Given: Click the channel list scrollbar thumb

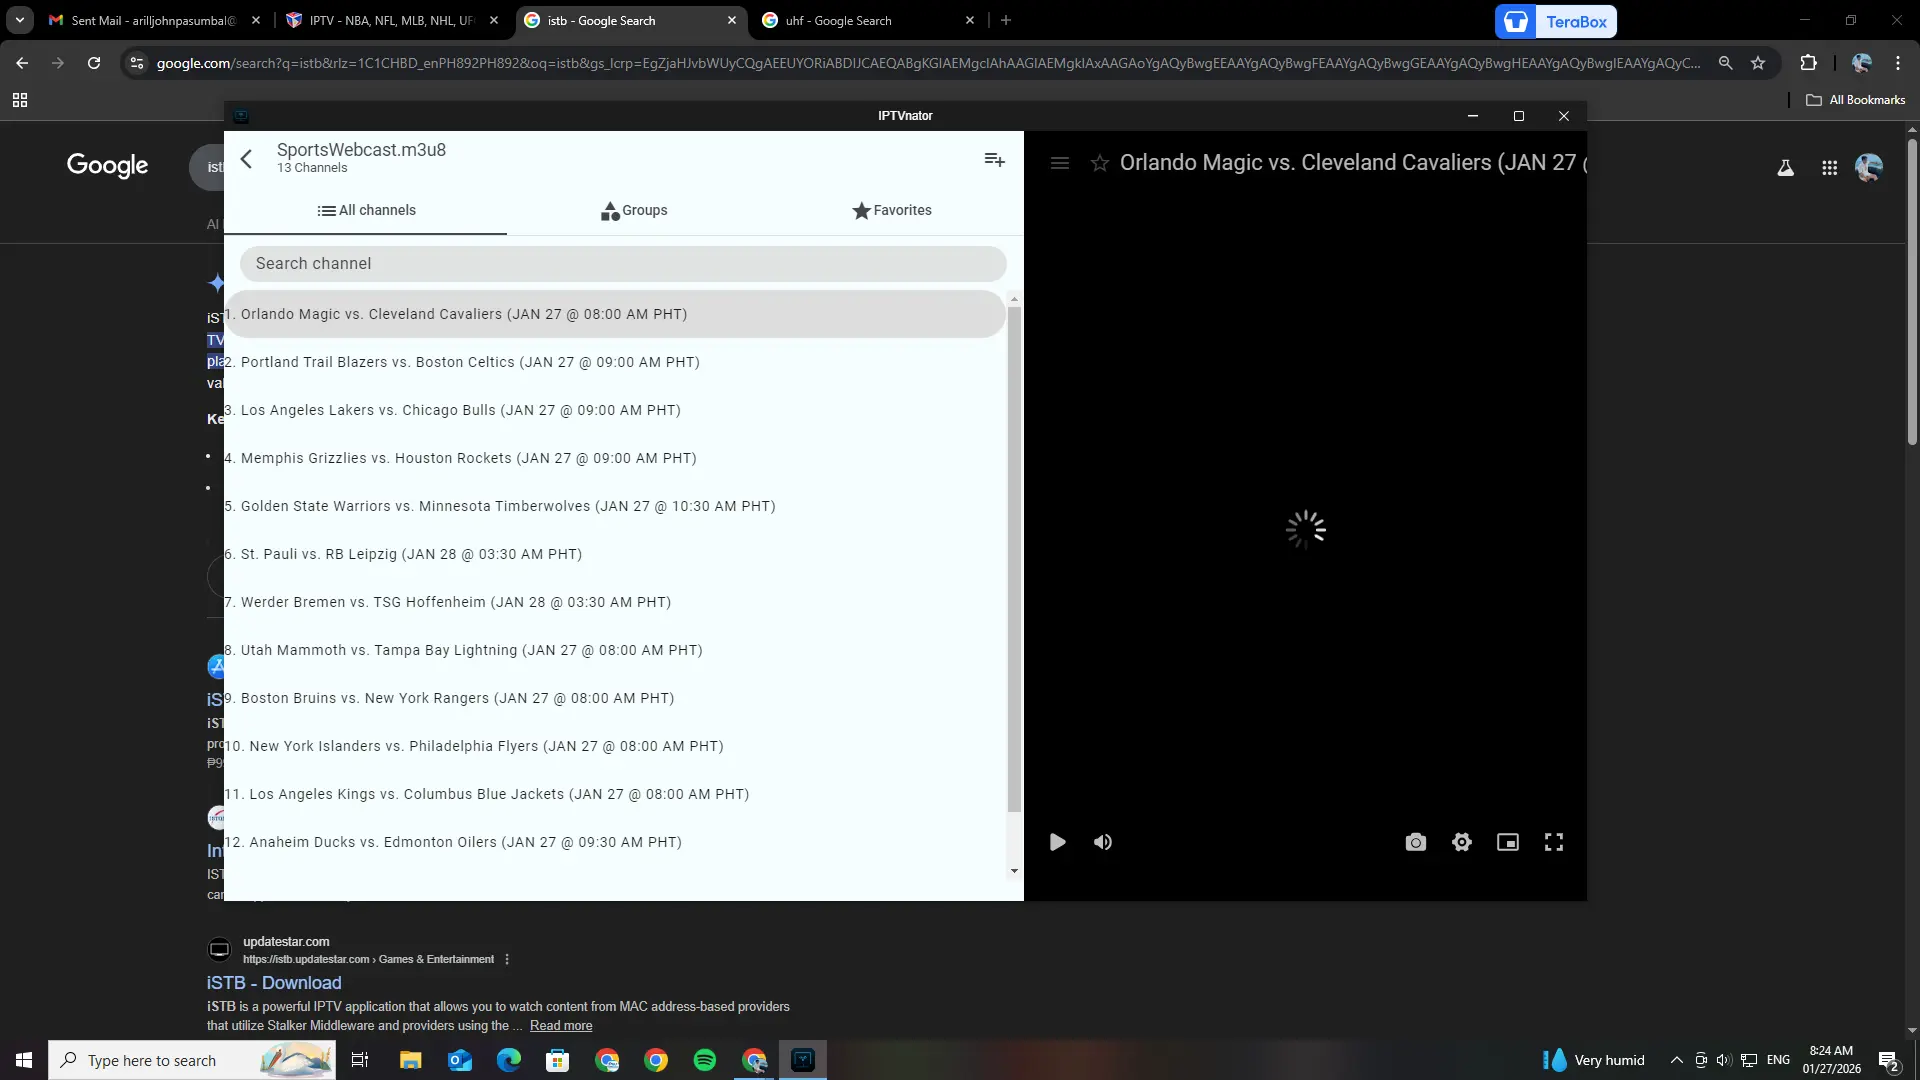Looking at the screenshot, I should [x=1014, y=560].
